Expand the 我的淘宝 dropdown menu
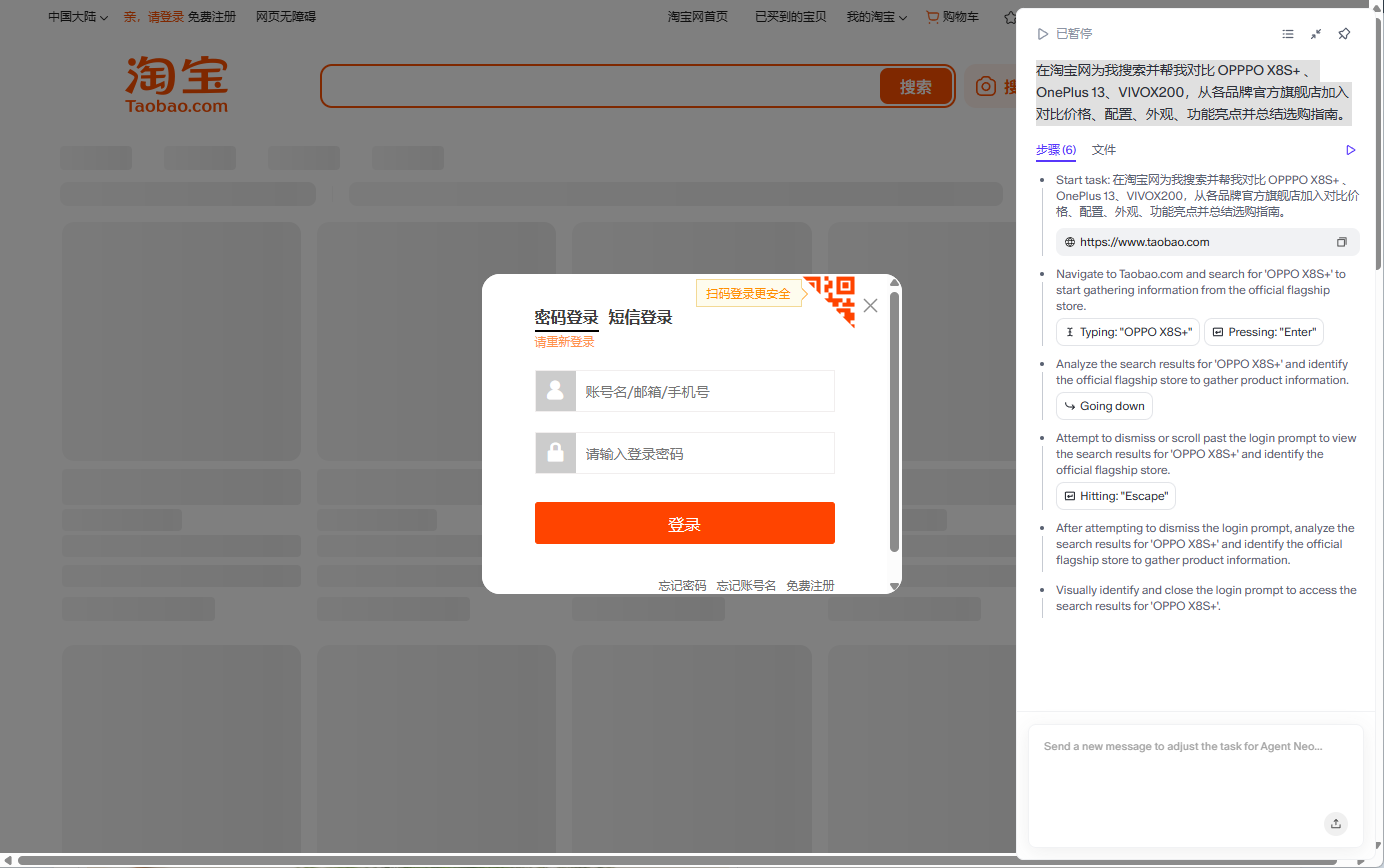This screenshot has width=1384, height=868. tap(876, 17)
